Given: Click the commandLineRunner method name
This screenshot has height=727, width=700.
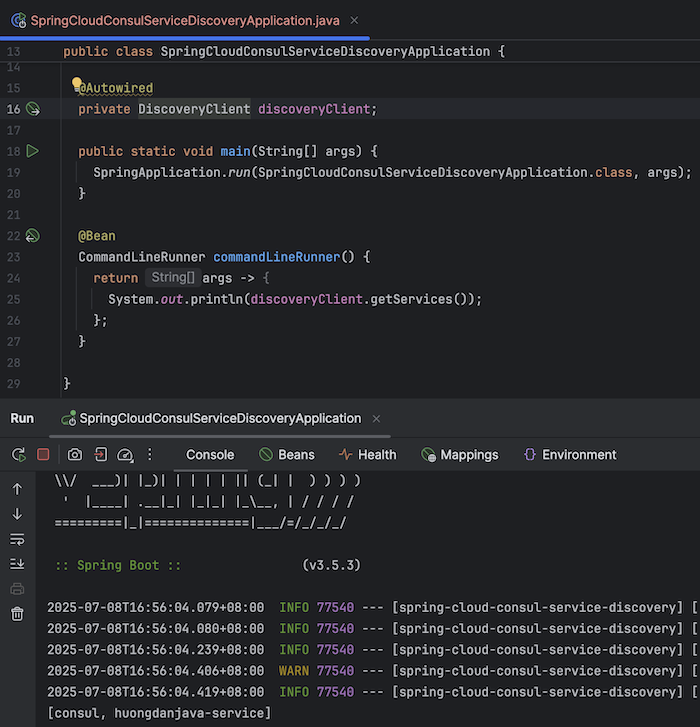Looking at the screenshot, I should (277, 257).
